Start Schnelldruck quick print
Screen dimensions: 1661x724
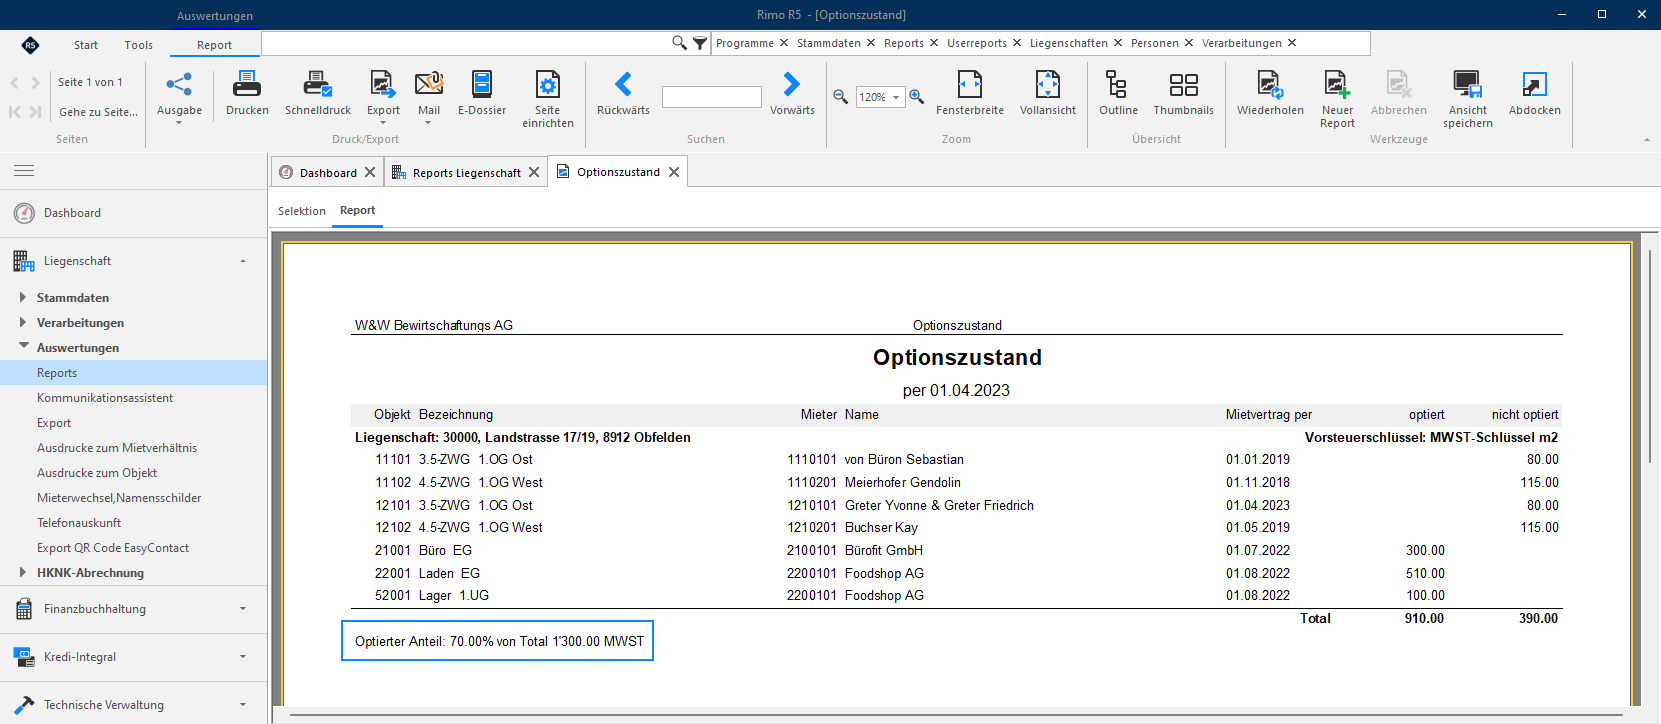pyautogui.click(x=318, y=94)
